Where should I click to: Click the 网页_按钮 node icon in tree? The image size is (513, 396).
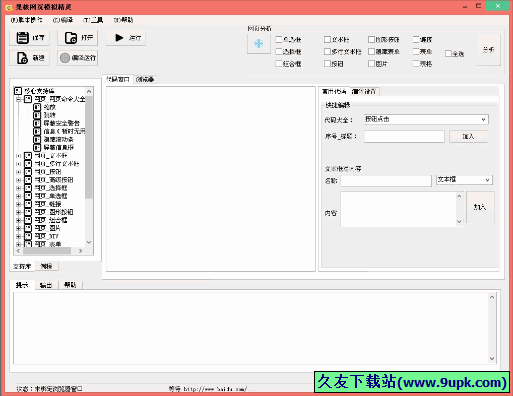(x=28, y=172)
